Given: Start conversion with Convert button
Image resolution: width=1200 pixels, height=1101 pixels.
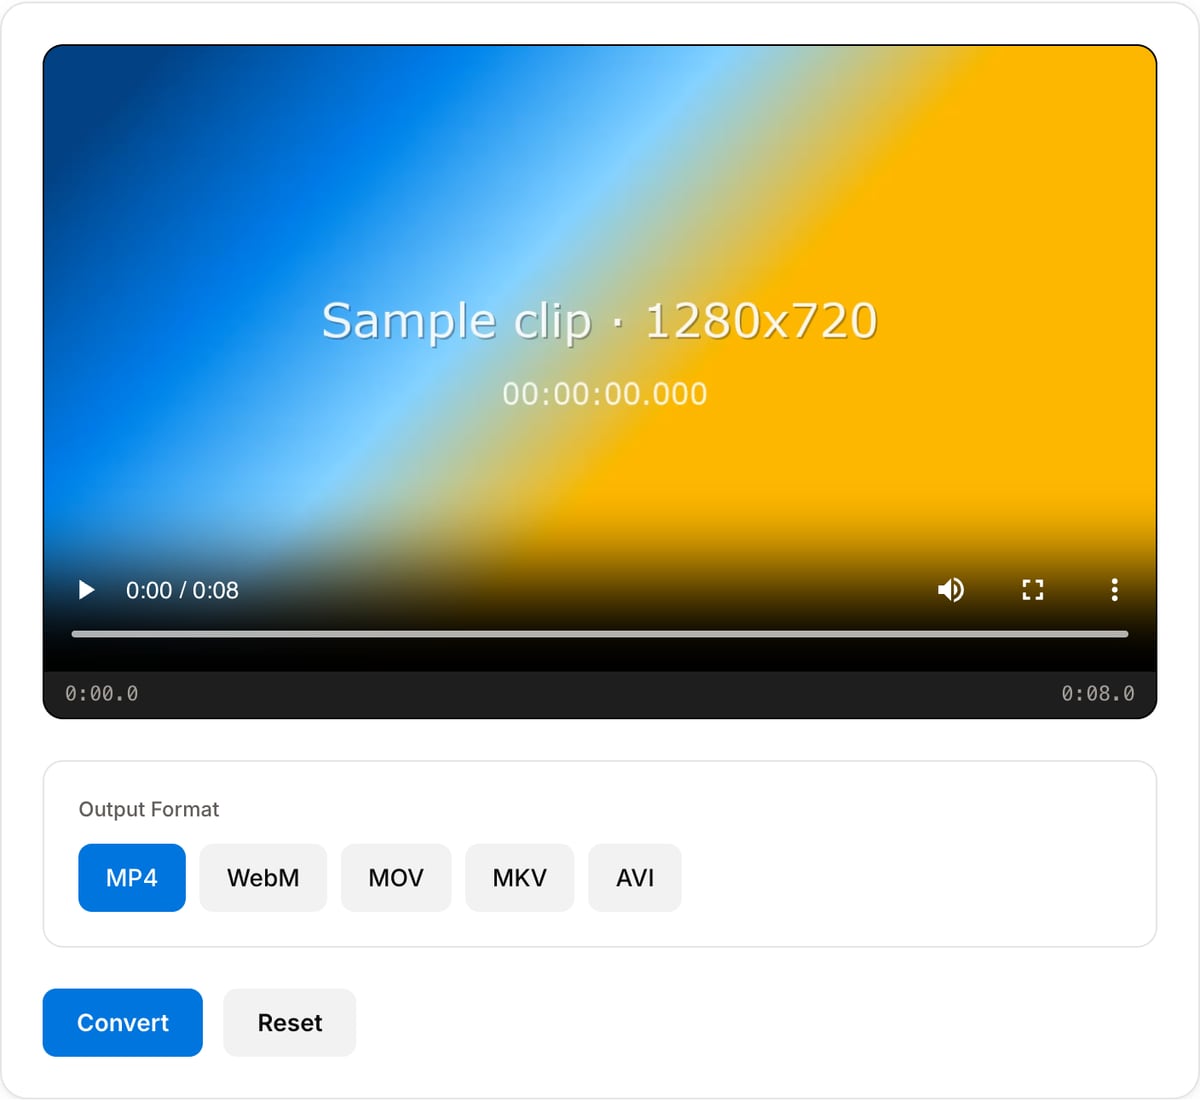Looking at the screenshot, I should (x=123, y=1023).
